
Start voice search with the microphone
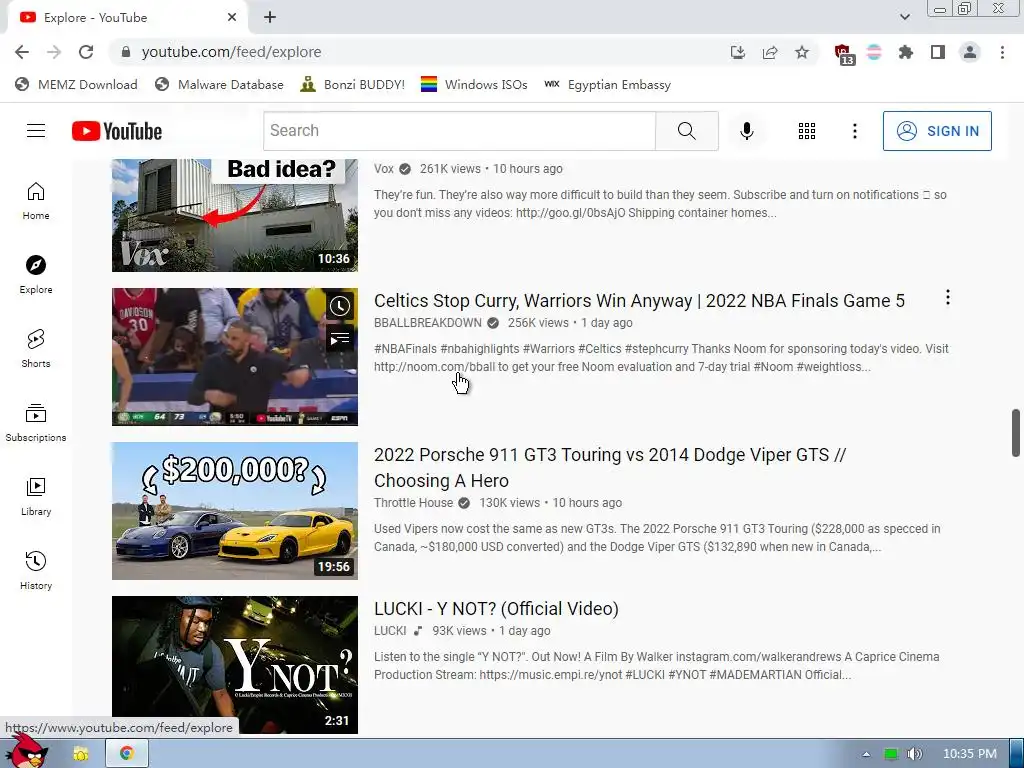(746, 131)
